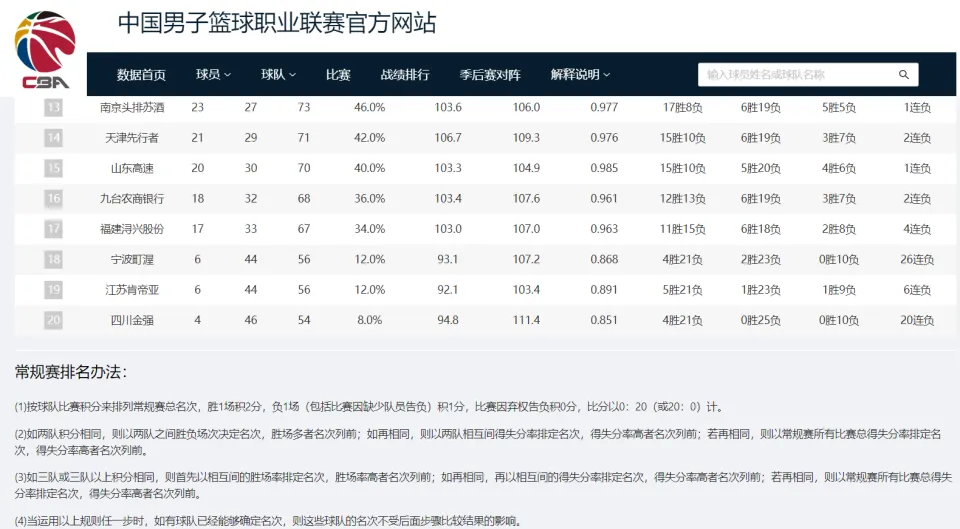Open team 宁波町渥
960x529 pixels.
(132, 259)
